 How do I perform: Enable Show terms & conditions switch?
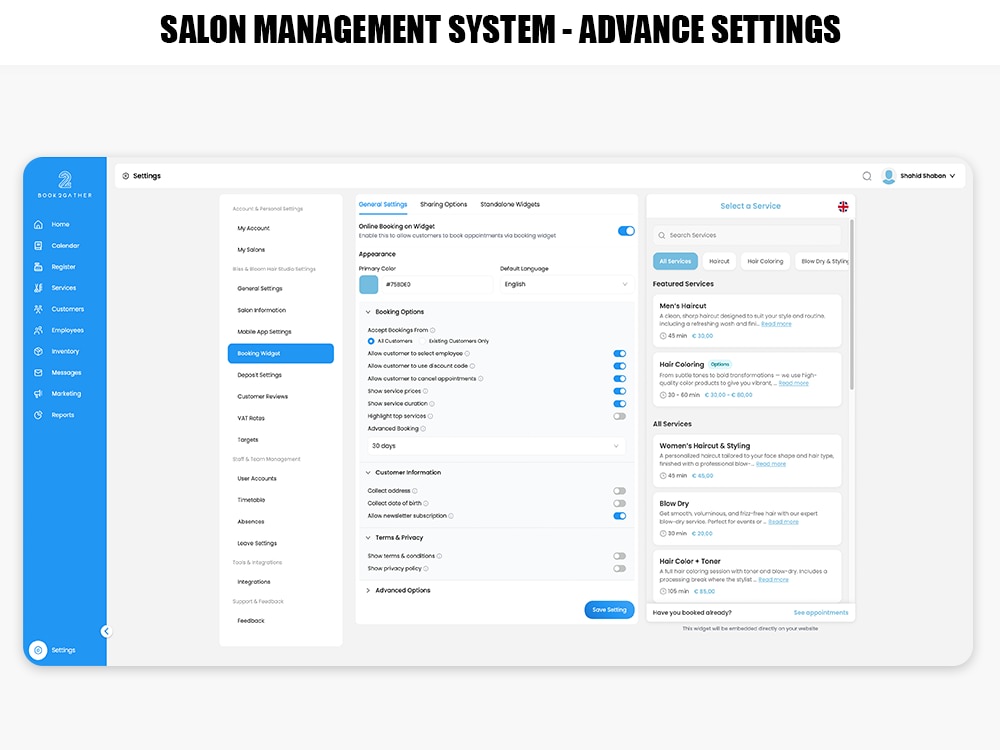click(x=620, y=556)
